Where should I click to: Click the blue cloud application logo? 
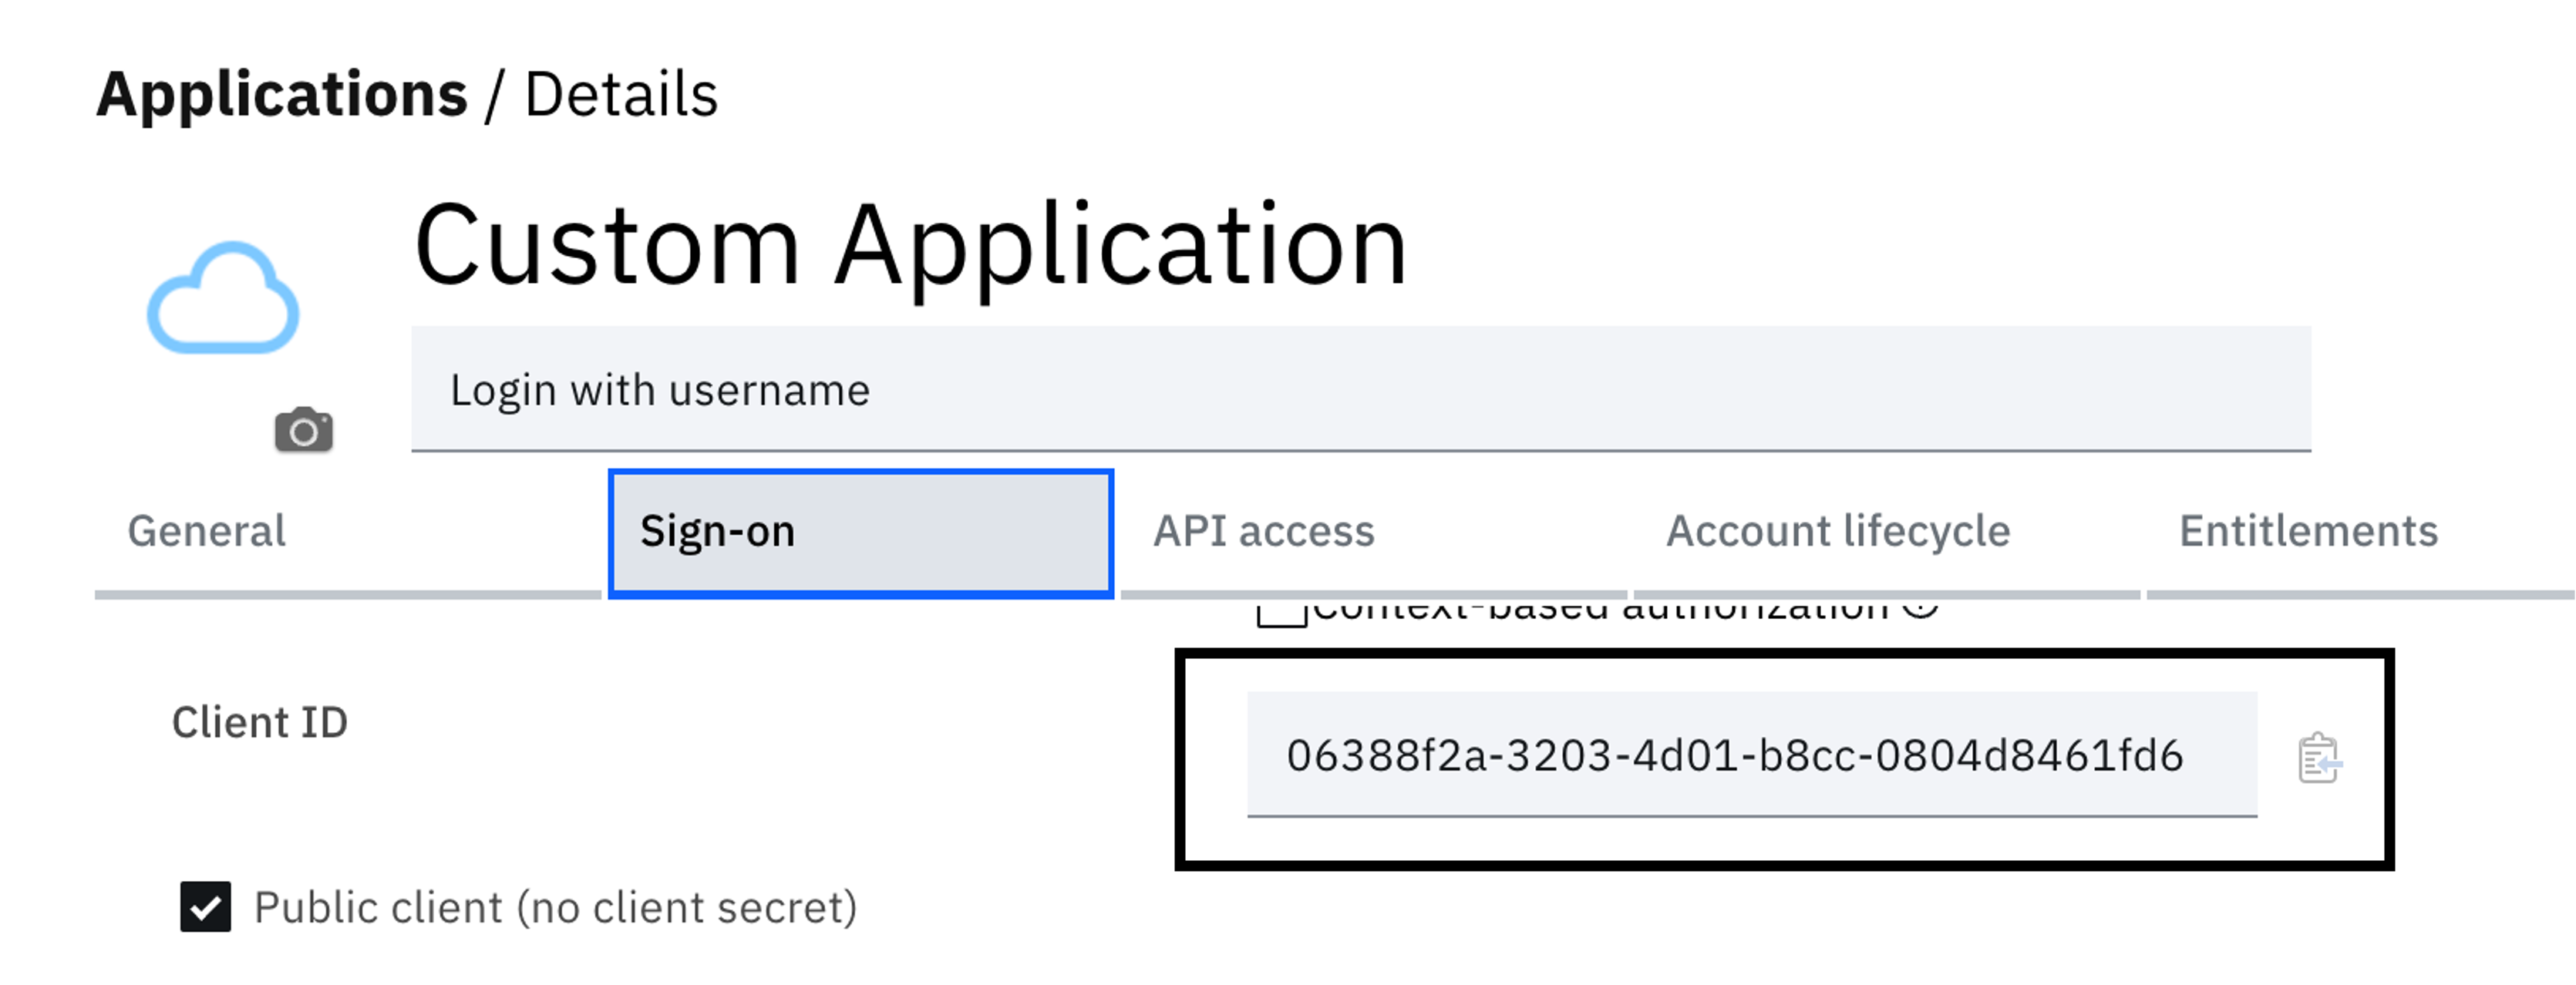tap(223, 298)
